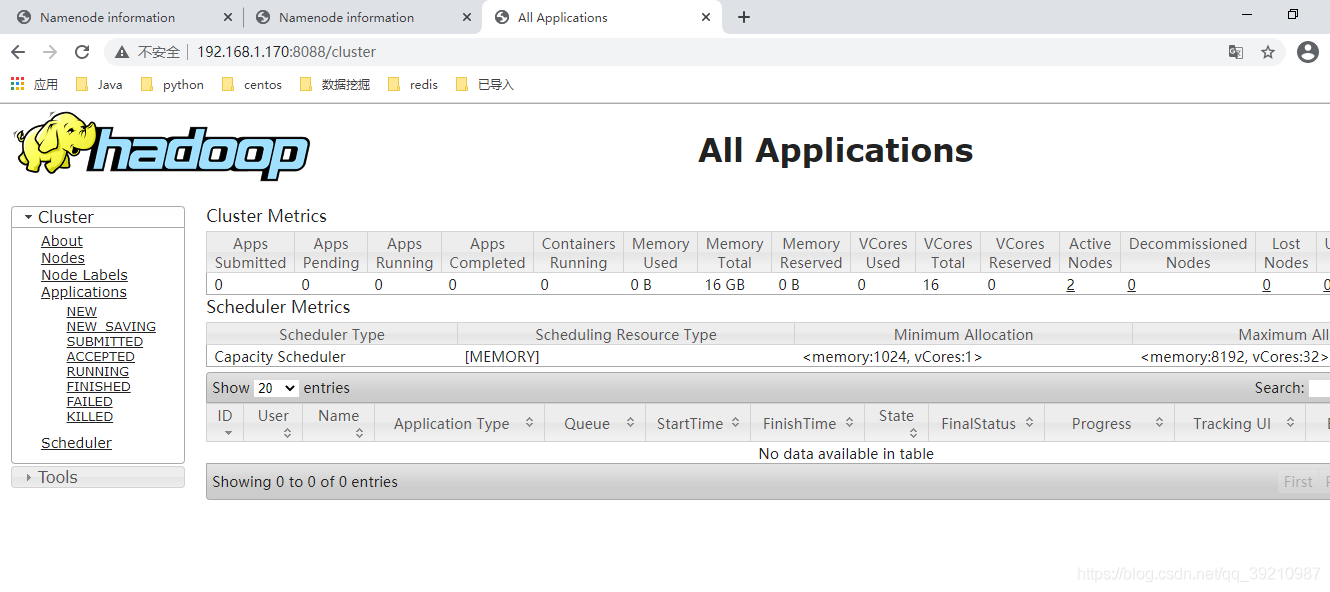Open the Google Translate page icon
This screenshot has width=1330, height=592.
click(1236, 52)
